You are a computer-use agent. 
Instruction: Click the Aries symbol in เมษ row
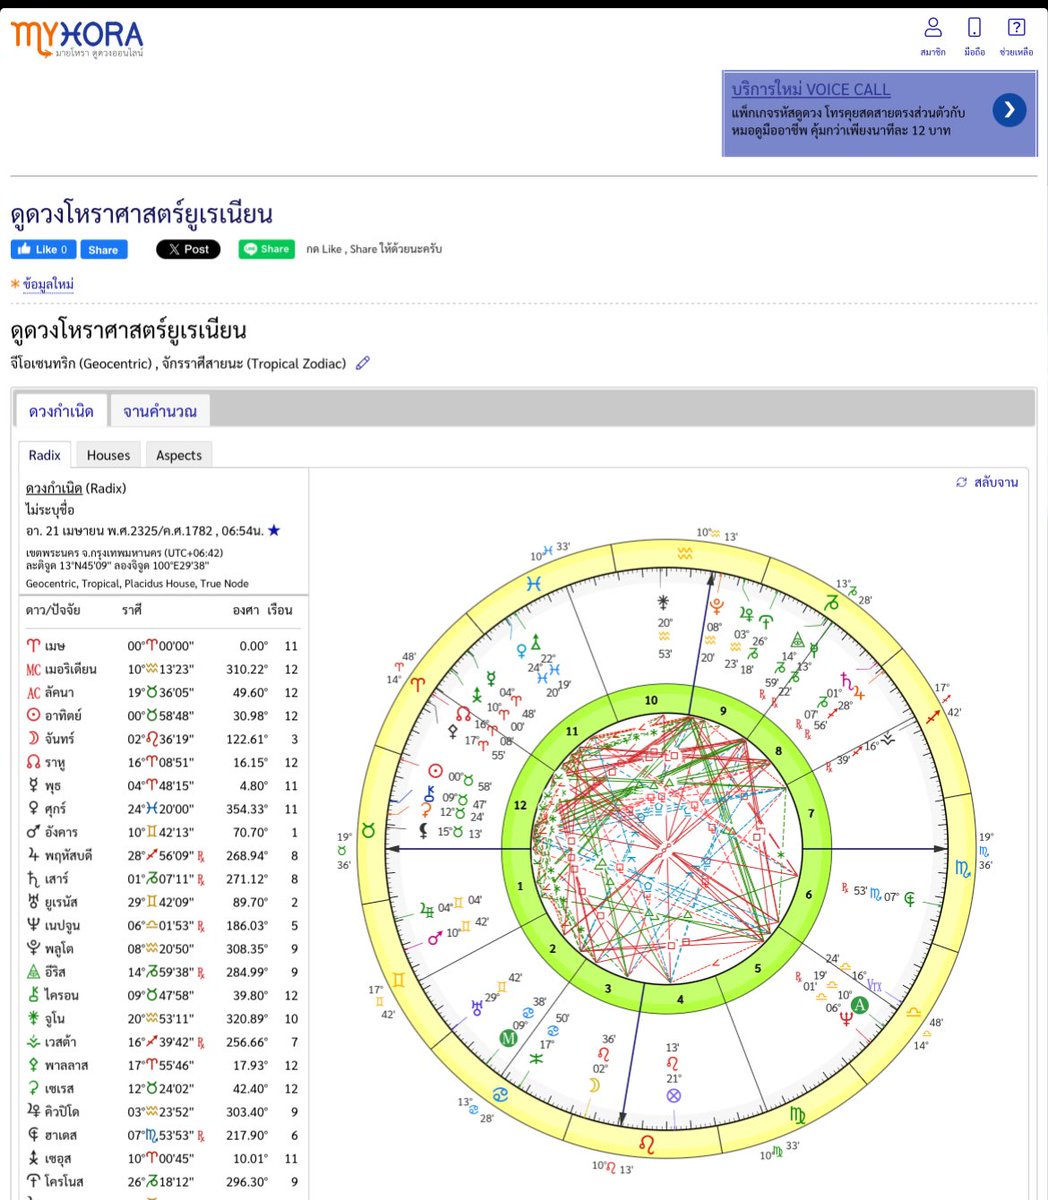point(33,646)
